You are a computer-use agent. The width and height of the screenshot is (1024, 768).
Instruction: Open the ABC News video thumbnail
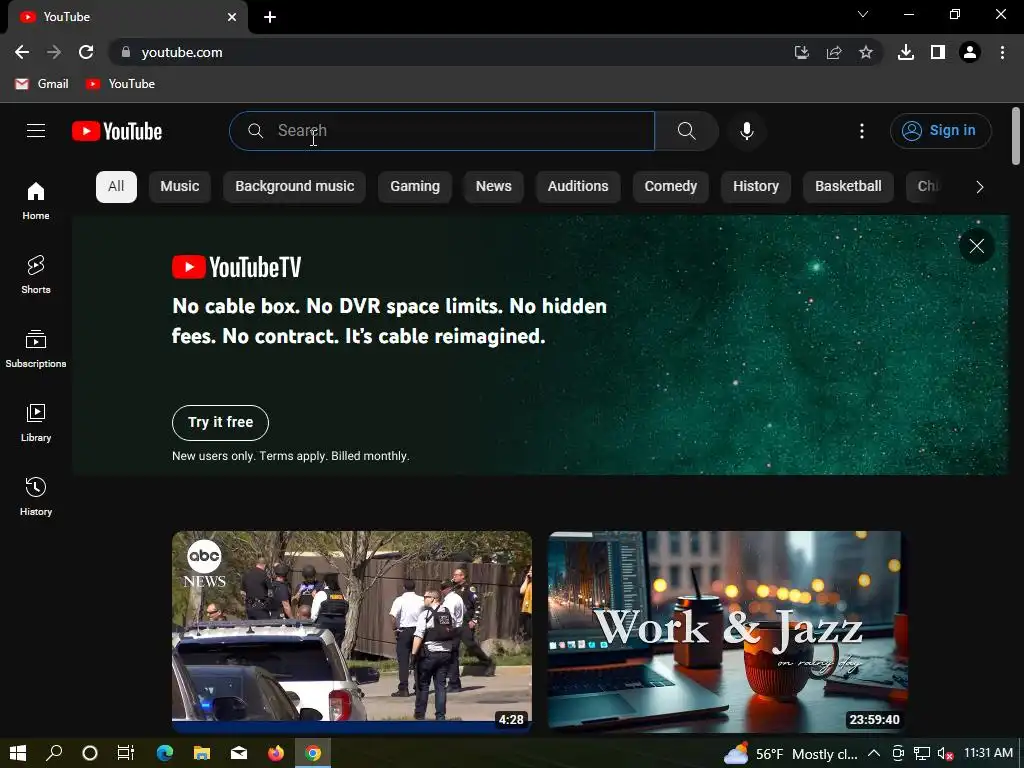pos(351,632)
